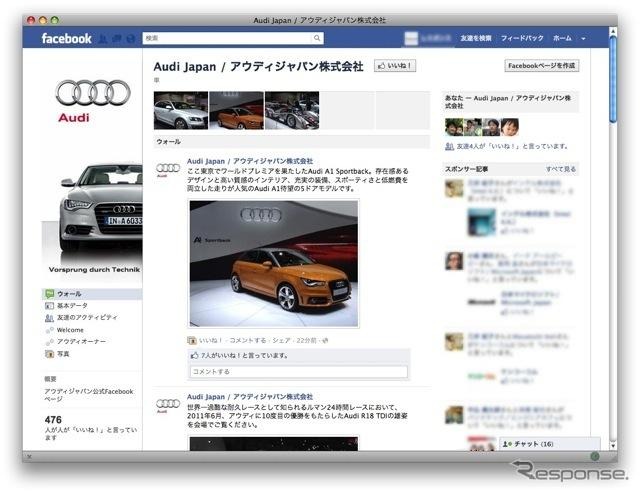This screenshot has width=640, height=493.
Task: Open フィードバック in the top bar
Action: click(522, 38)
